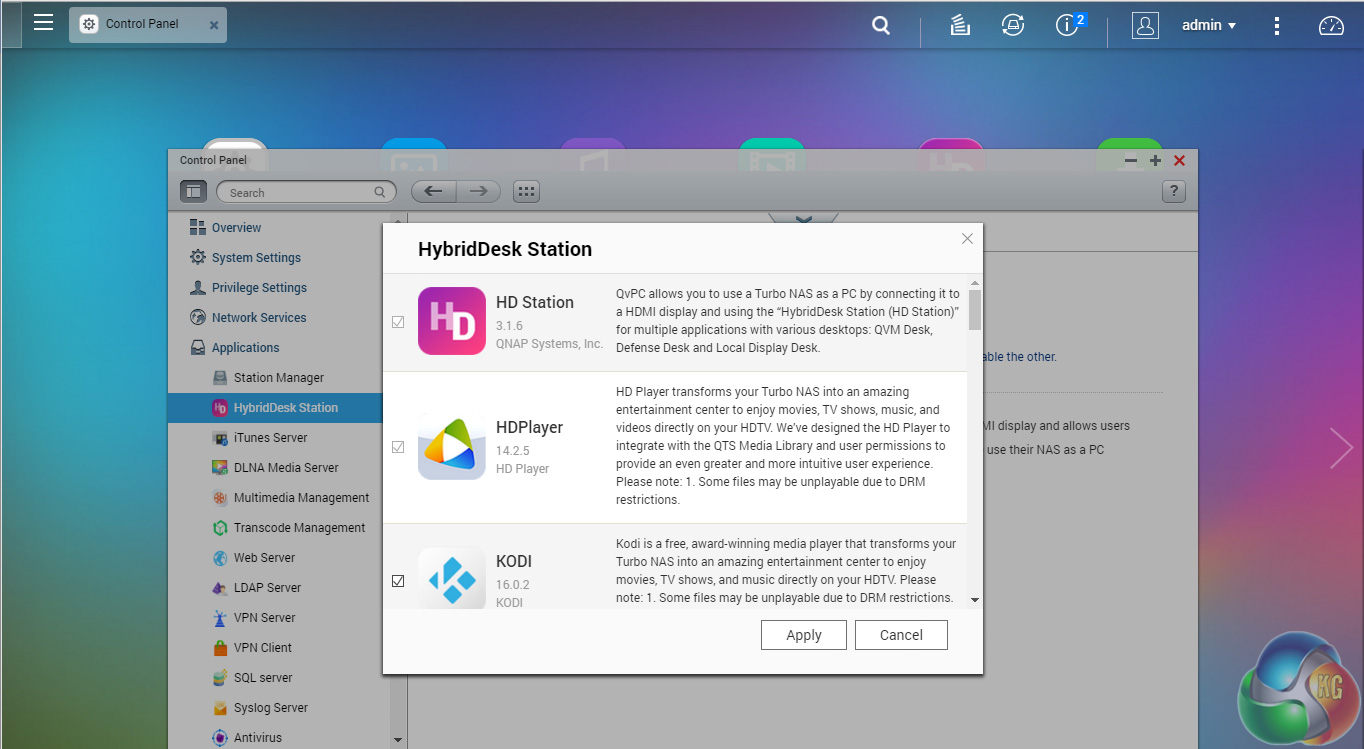Go to next desktop page arrow
1364x749 pixels.
click(1341, 448)
